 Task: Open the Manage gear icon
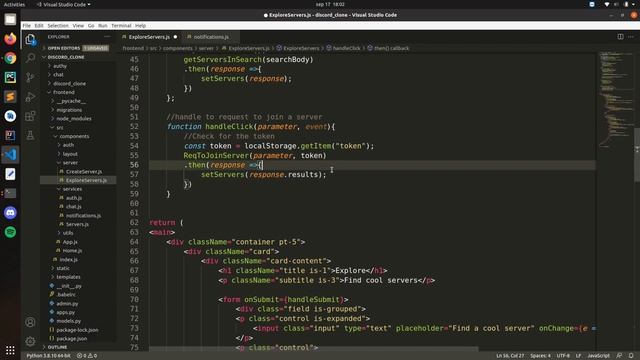(x=31, y=341)
